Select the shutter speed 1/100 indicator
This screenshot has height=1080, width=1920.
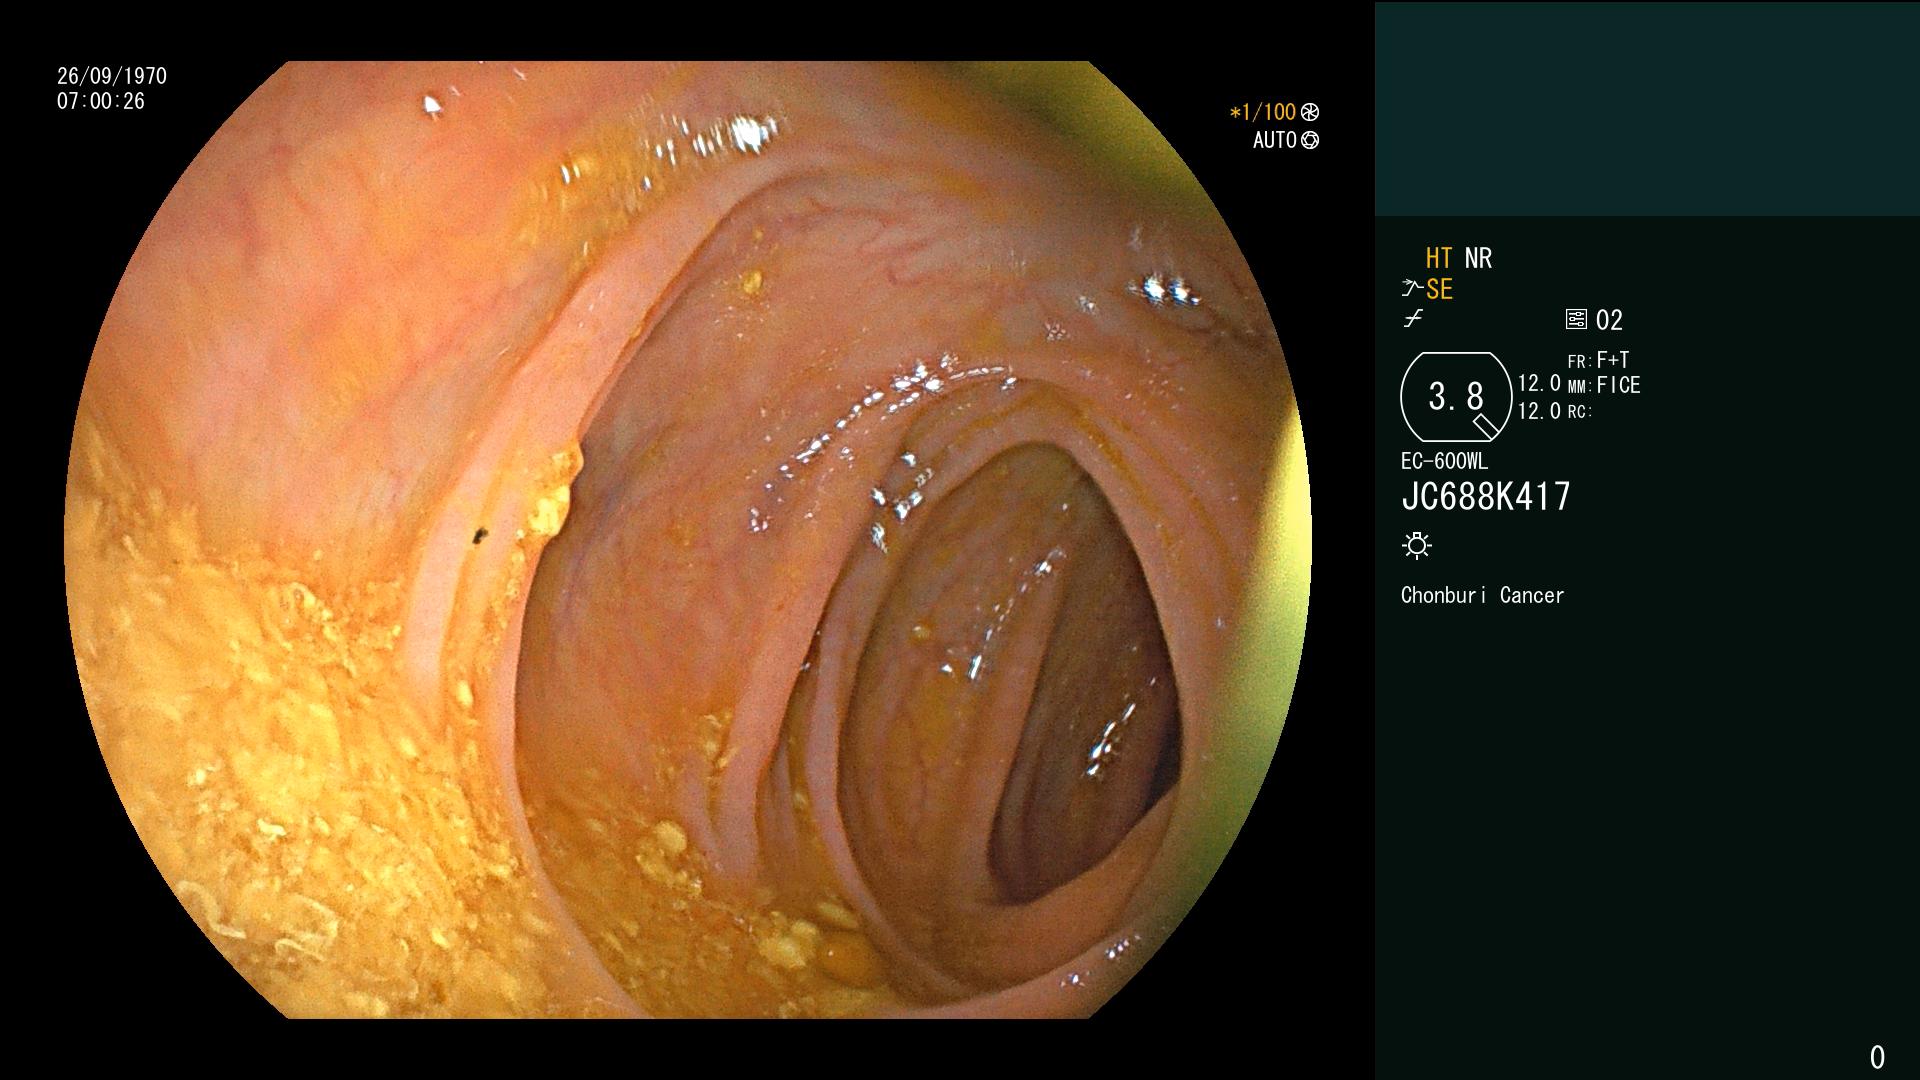pos(1263,113)
